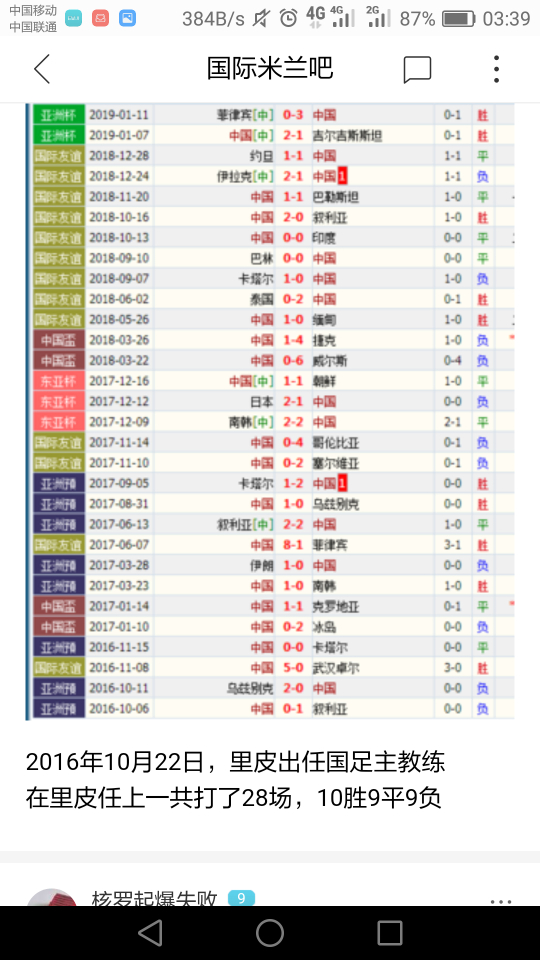Image resolution: width=540 pixels, height=960 pixels.
Task: Tap the commenter avatar thumbnail
Action: pyautogui.click(x=53, y=898)
